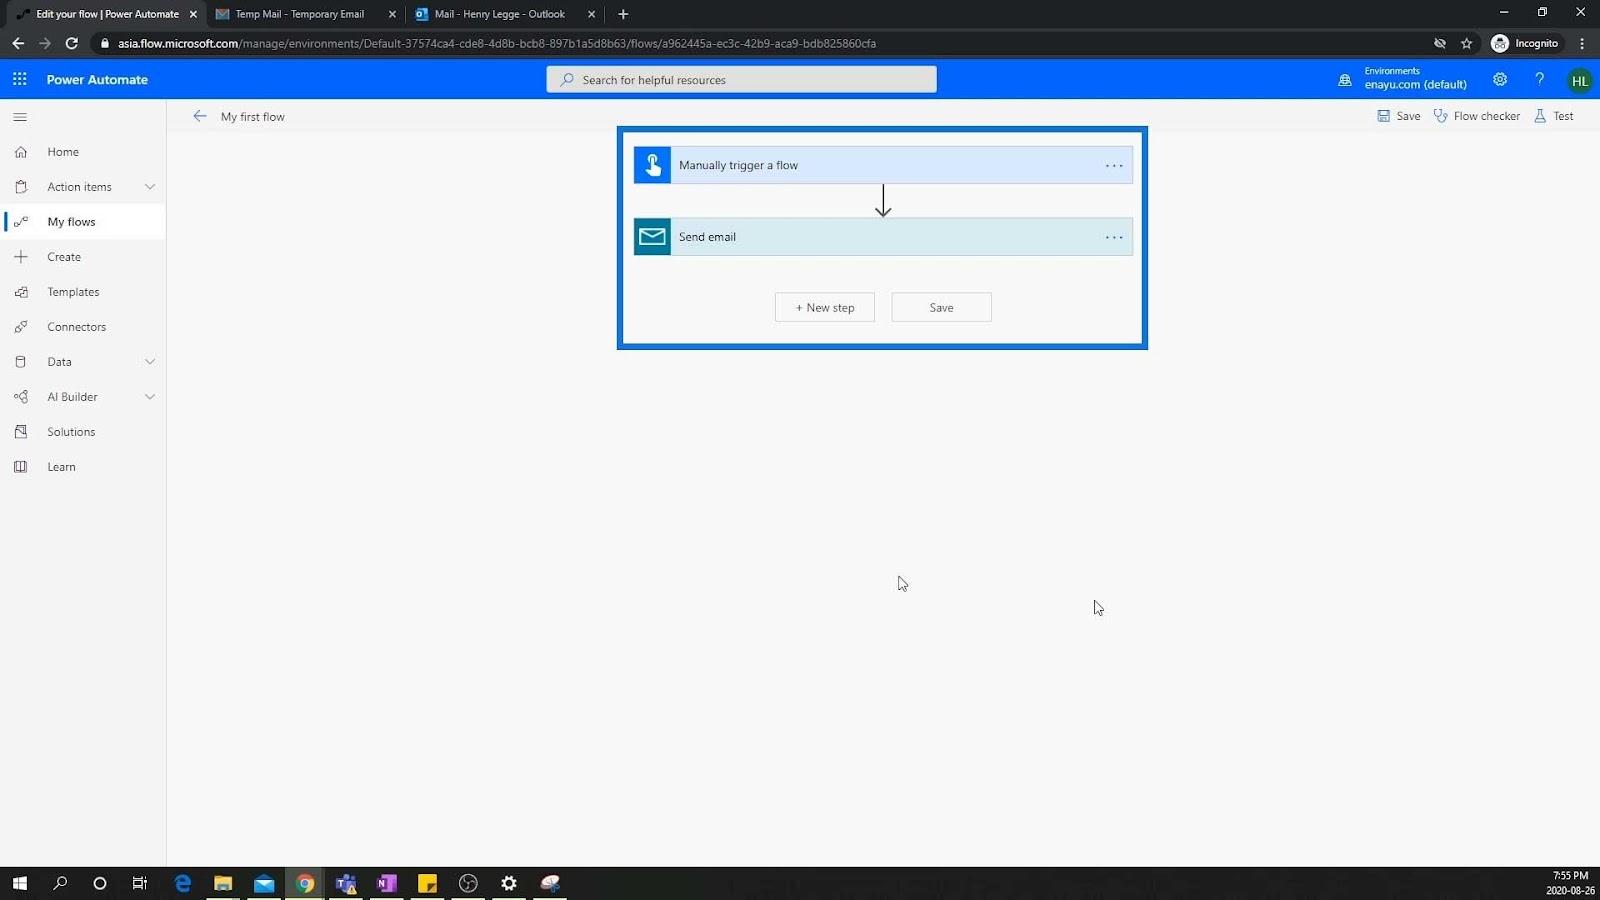
Task: Open Settings gear in Power Automate header
Action: (x=1500, y=79)
